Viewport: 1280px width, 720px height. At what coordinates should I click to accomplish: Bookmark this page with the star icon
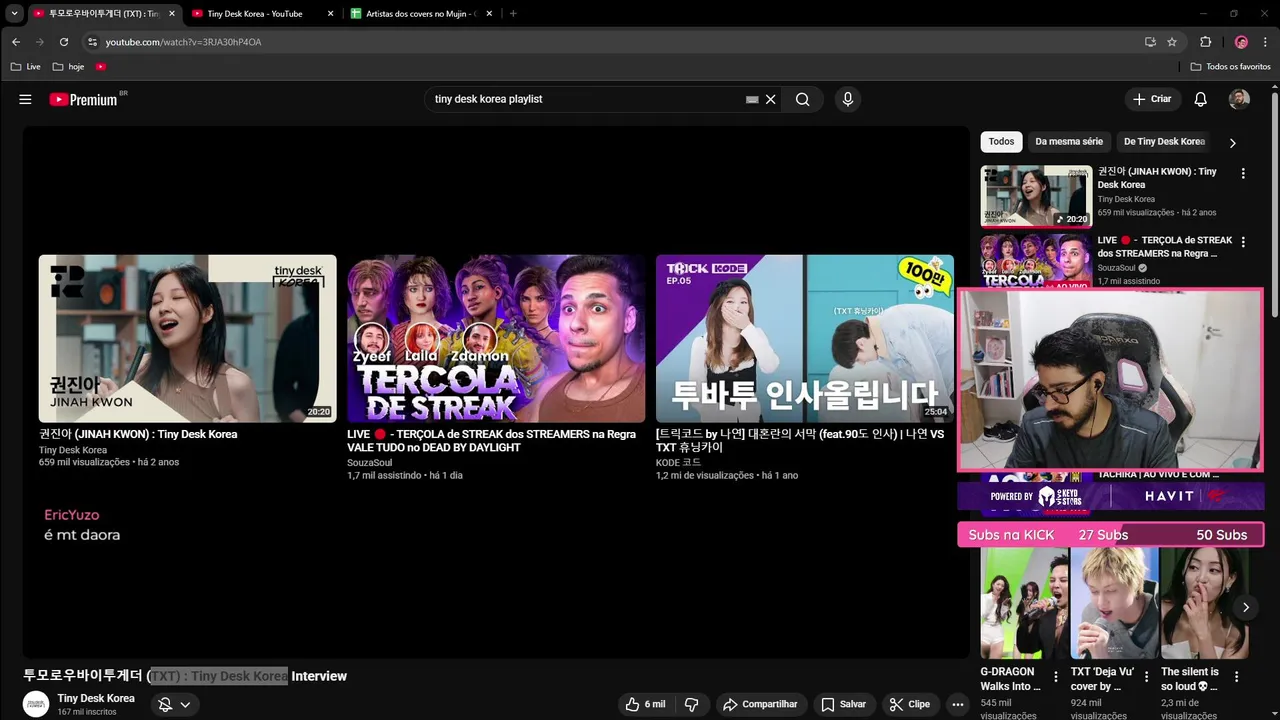tap(1172, 42)
